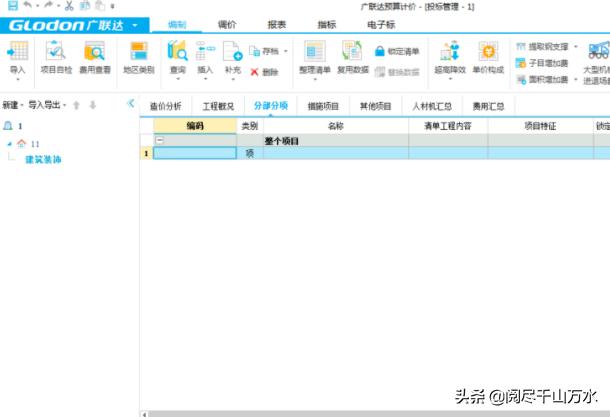Click the 存档 archive button
Viewport: 610px width, 417px height.
tap(265, 51)
